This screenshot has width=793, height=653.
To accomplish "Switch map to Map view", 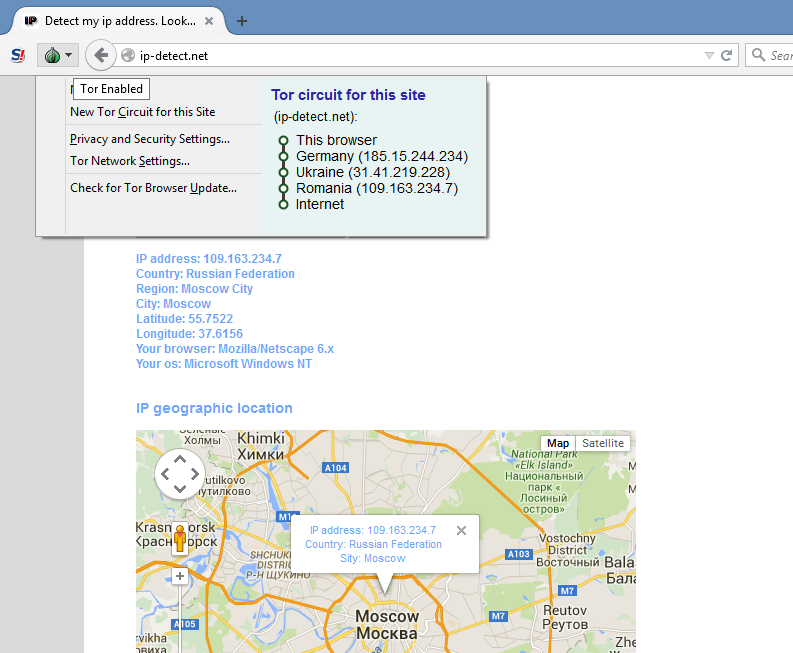I will [558, 443].
